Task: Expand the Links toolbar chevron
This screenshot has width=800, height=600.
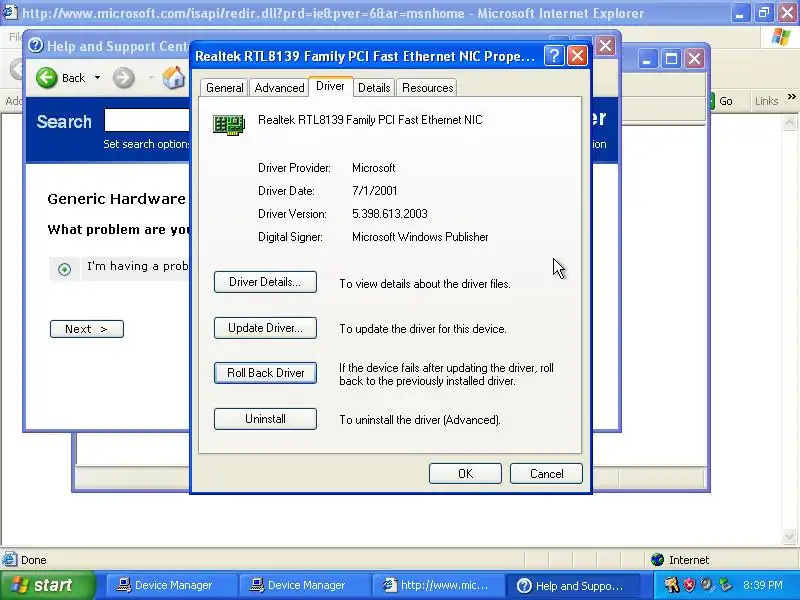Action: coord(791,97)
